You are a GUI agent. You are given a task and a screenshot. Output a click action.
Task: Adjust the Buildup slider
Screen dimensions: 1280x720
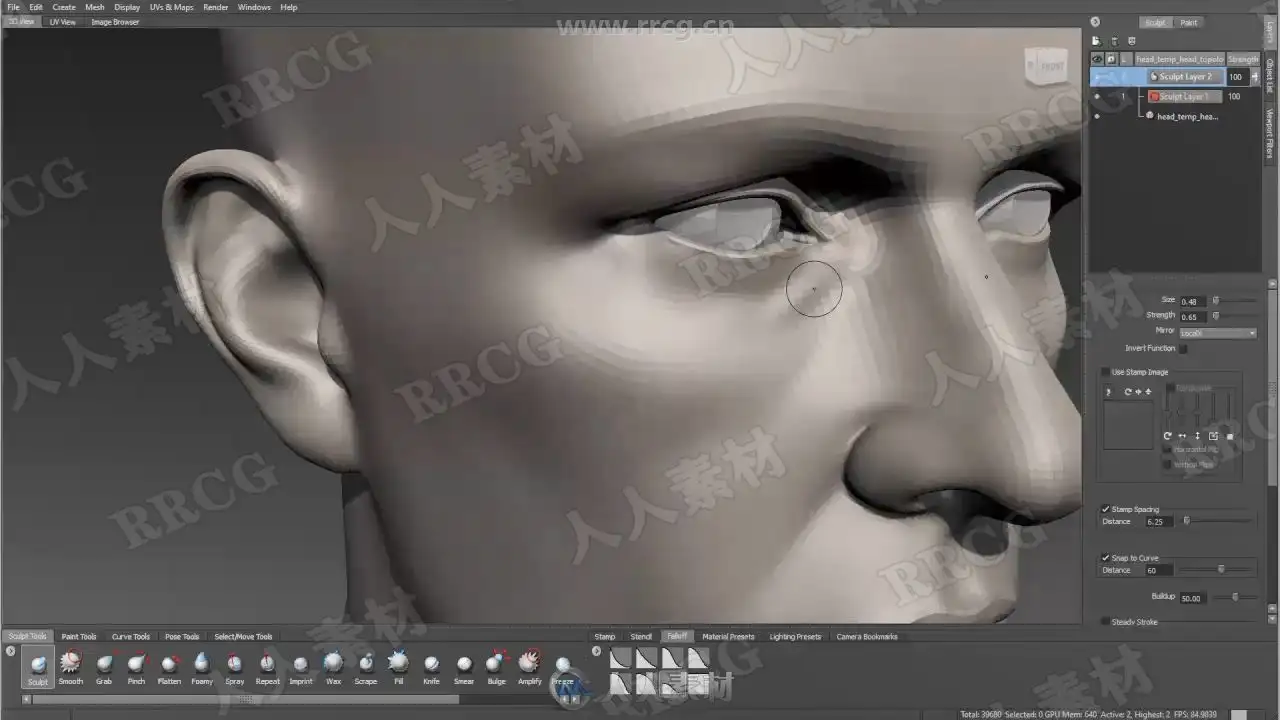point(1234,597)
